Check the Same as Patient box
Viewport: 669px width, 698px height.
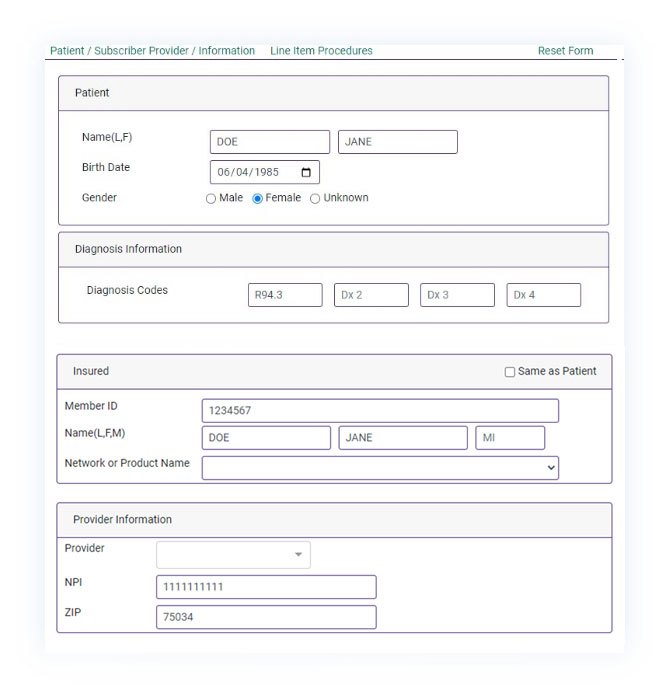tap(510, 372)
